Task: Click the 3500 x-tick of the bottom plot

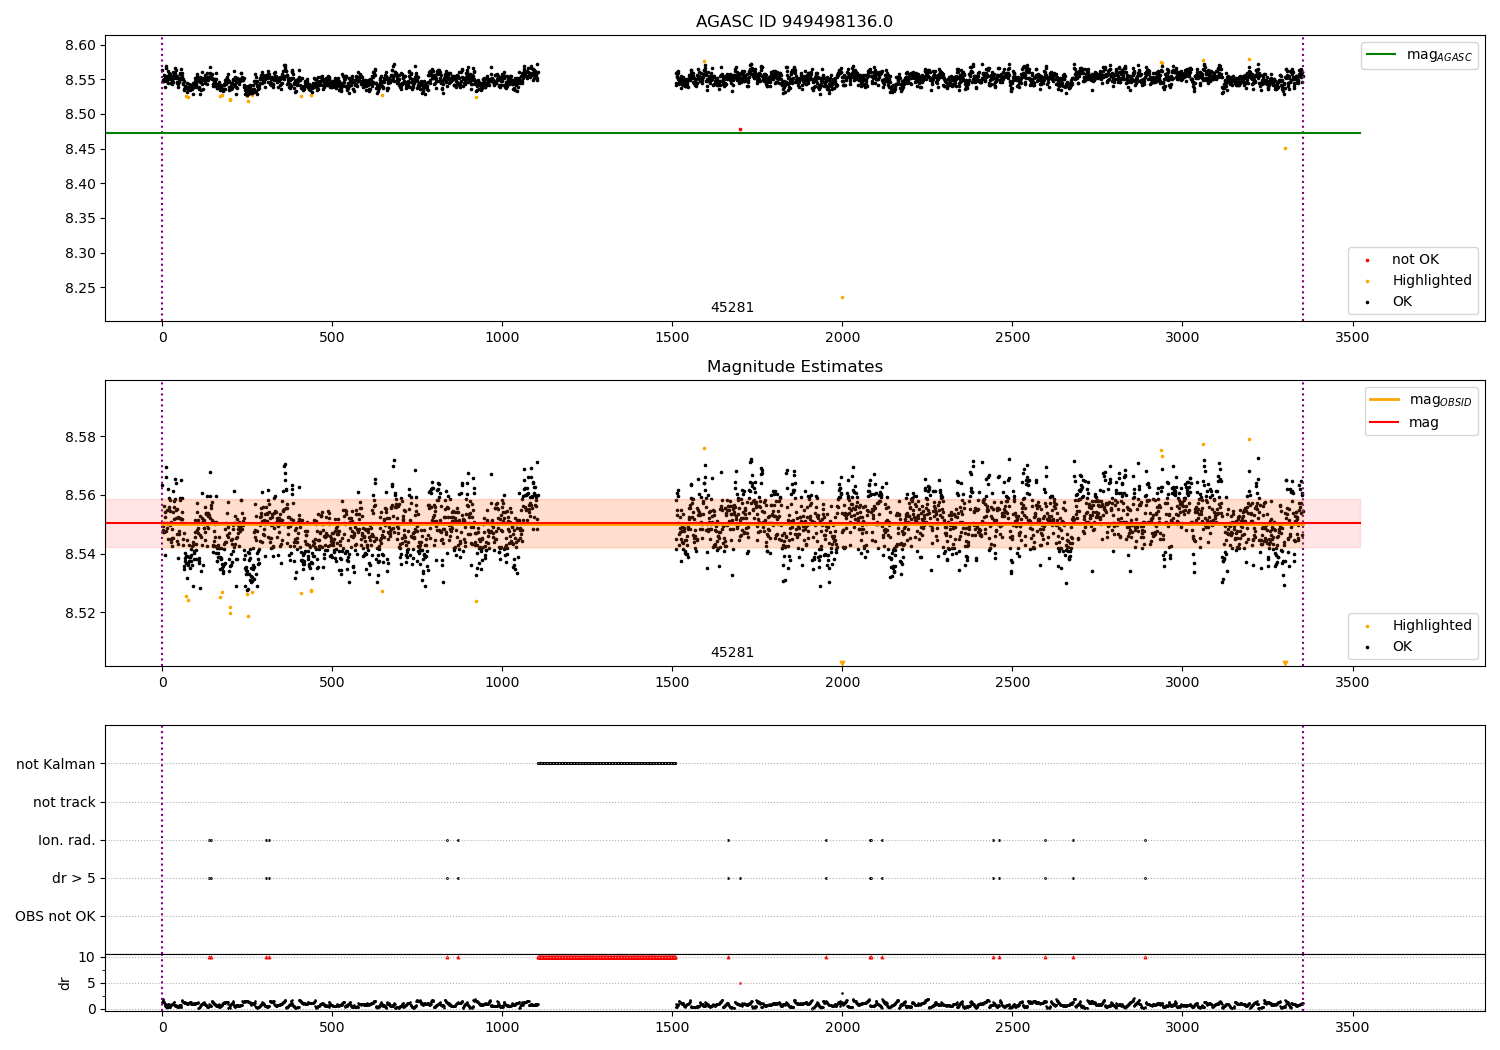Action: click(1352, 1026)
